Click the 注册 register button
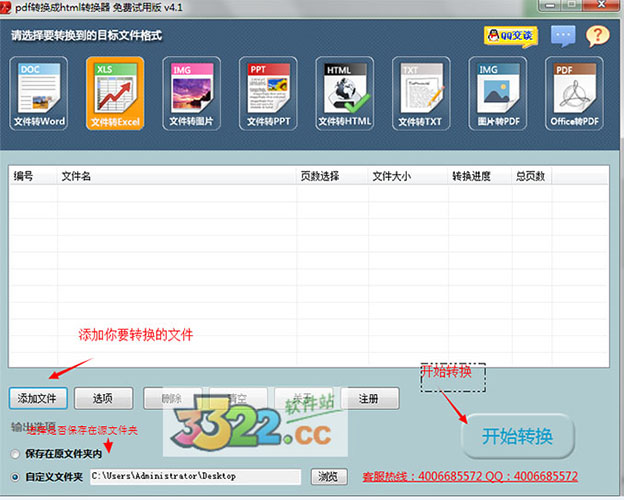The width and height of the screenshot is (624, 500). (x=369, y=398)
